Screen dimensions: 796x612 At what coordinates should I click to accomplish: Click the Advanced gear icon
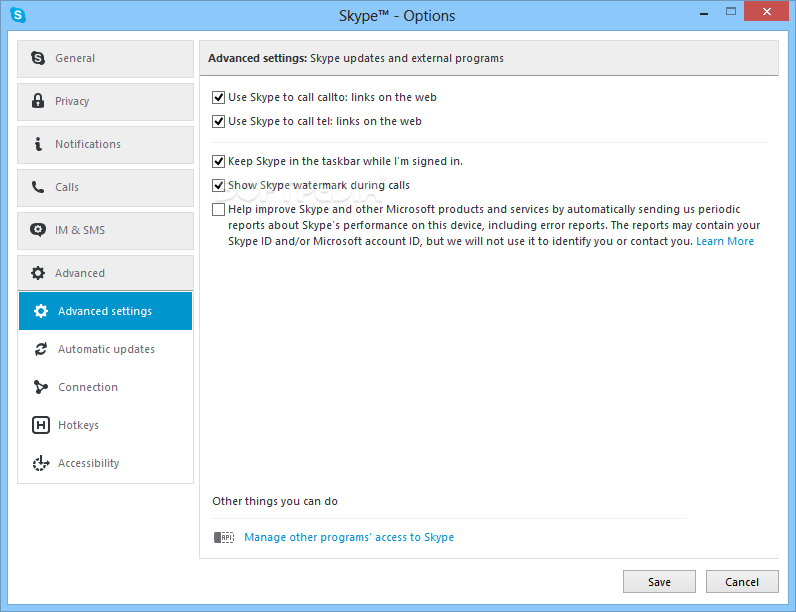pos(38,273)
